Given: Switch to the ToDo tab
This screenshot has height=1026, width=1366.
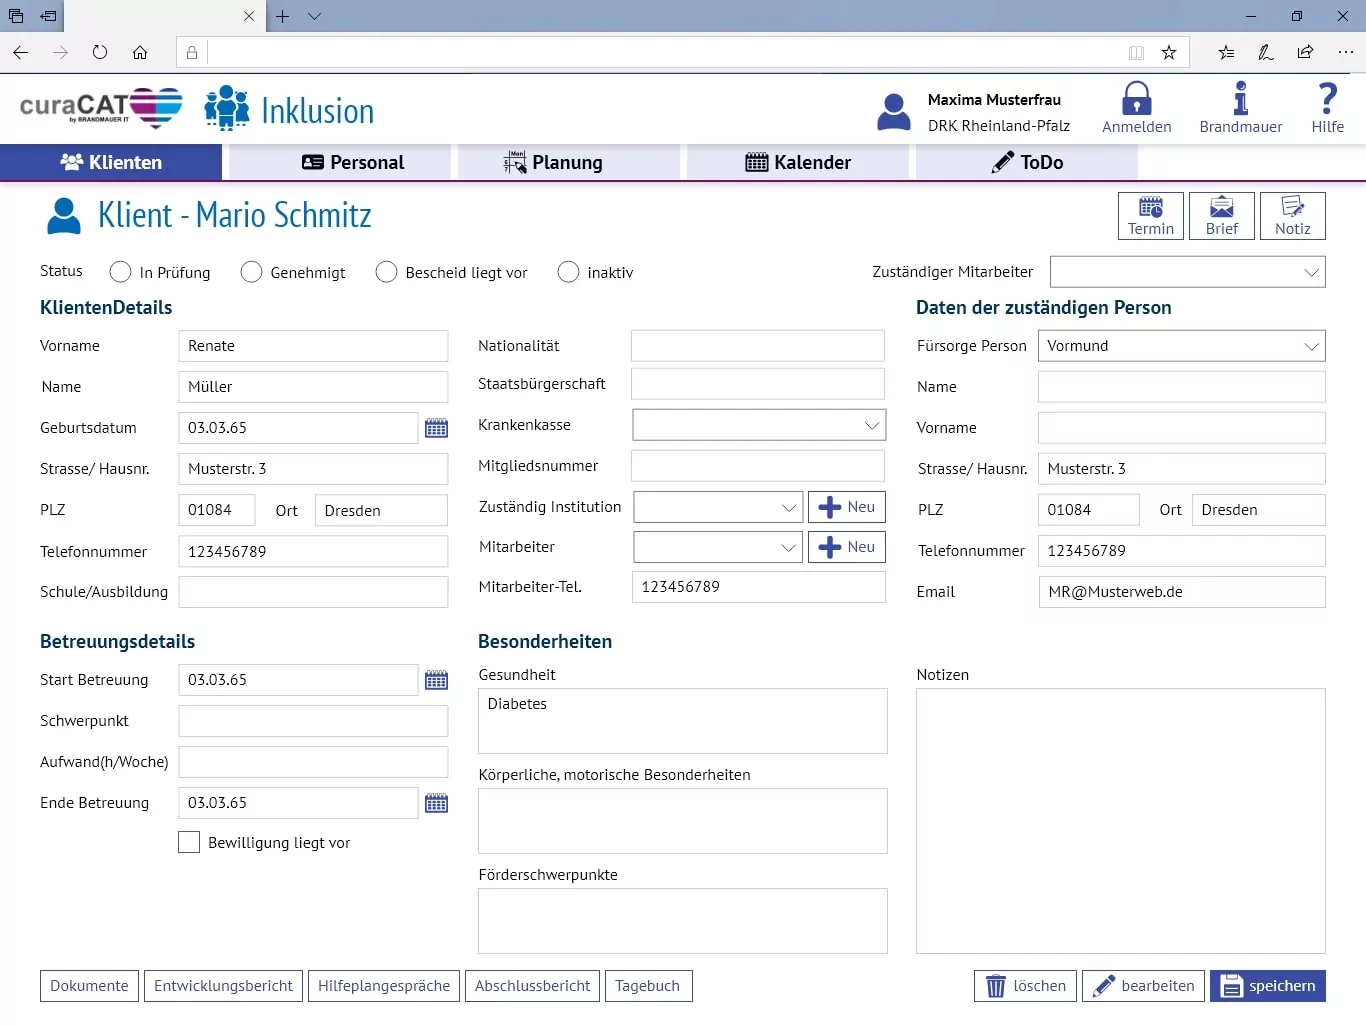Looking at the screenshot, I should pos(1027,162).
